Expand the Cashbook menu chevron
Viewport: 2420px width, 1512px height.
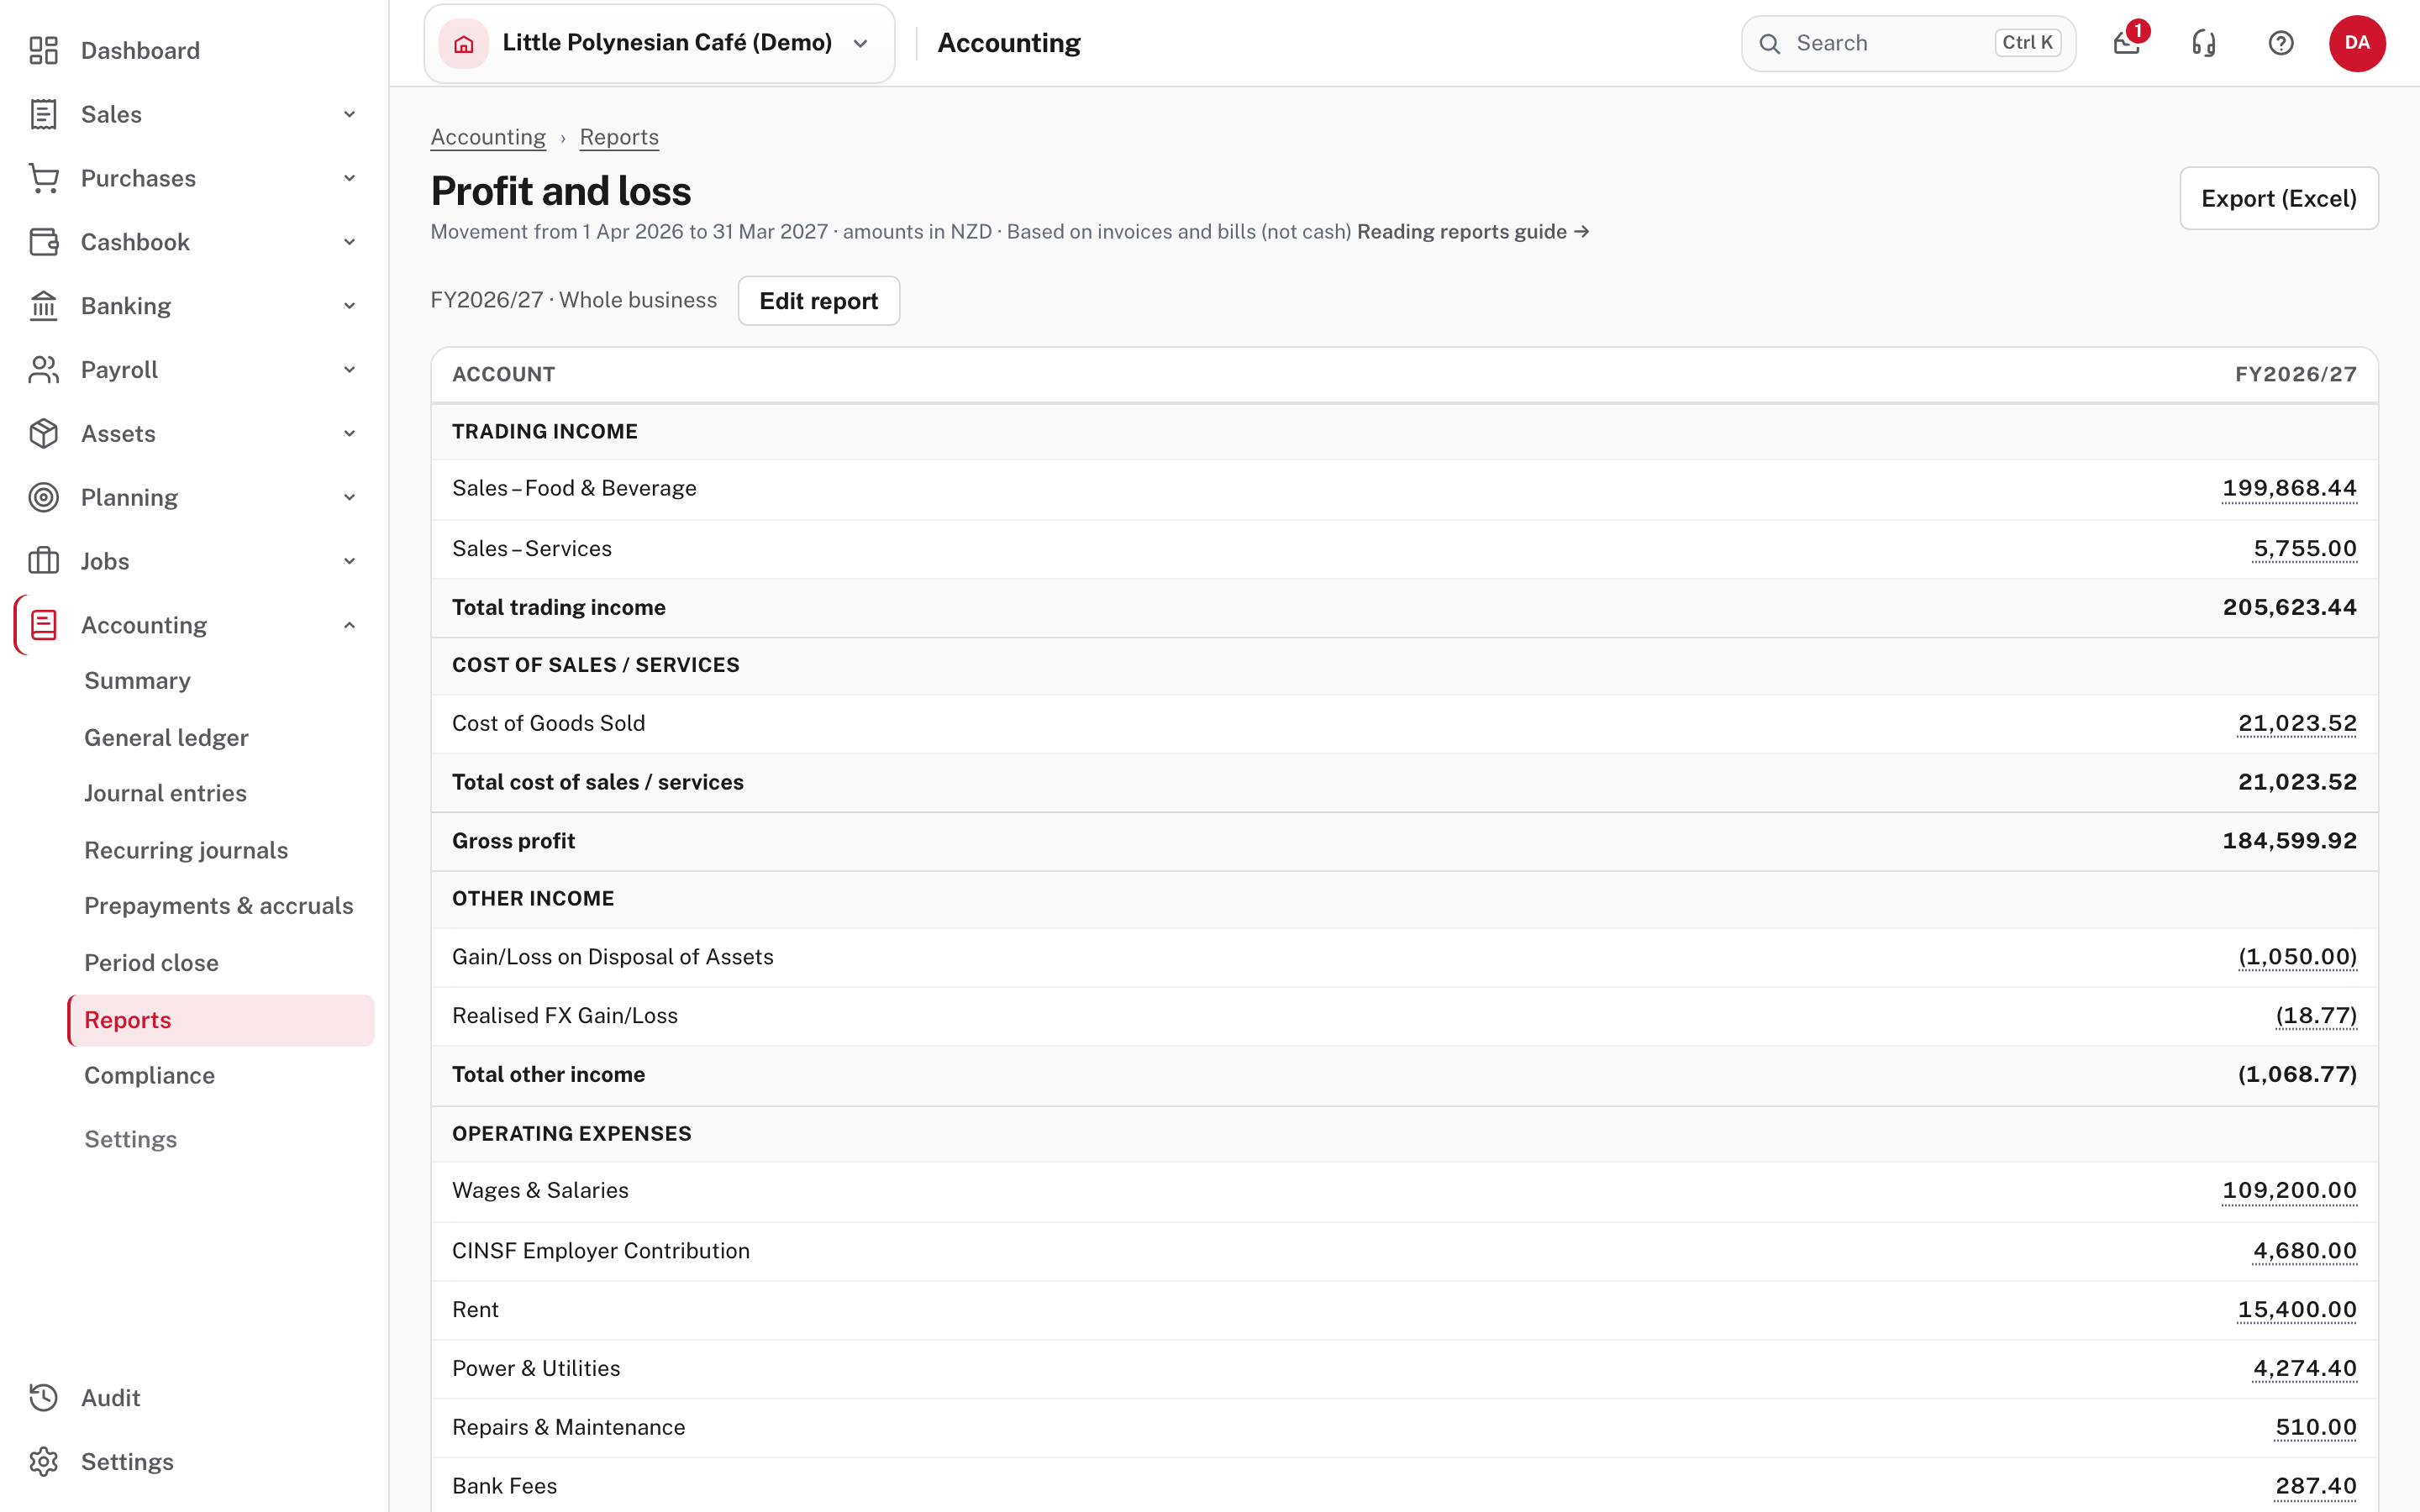tap(350, 242)
